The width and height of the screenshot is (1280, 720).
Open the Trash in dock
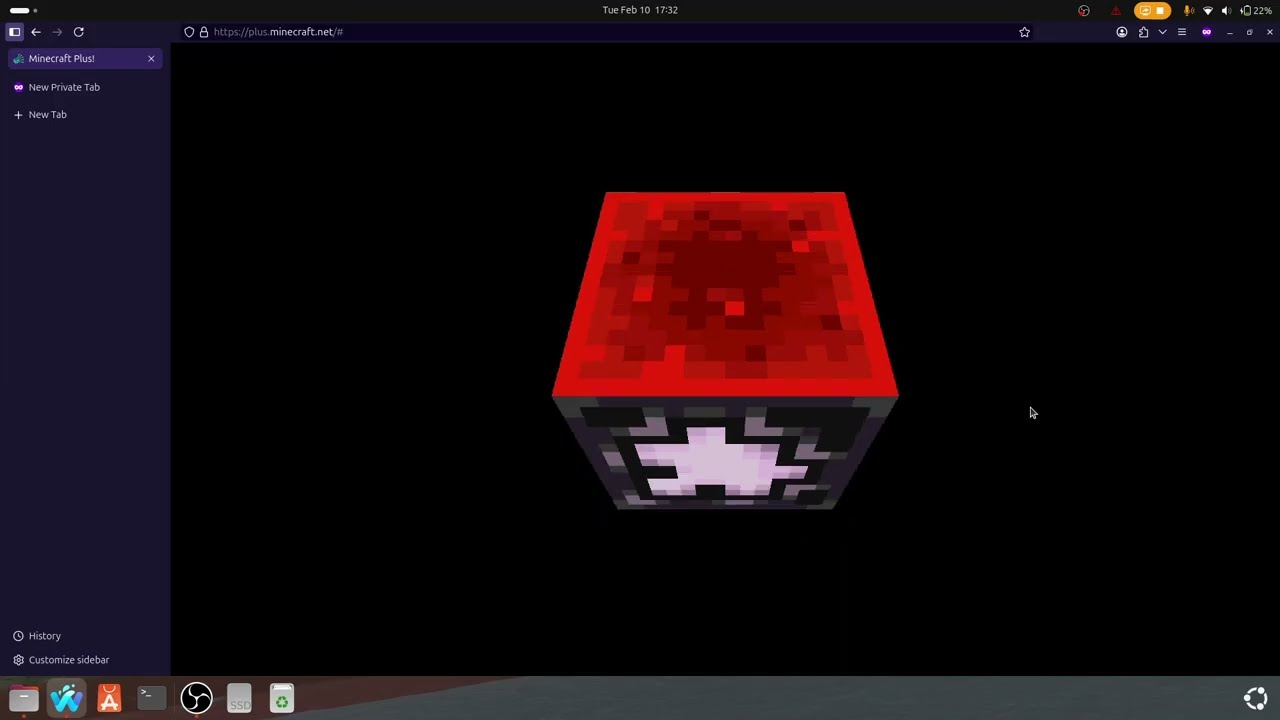tap(282, 698)
